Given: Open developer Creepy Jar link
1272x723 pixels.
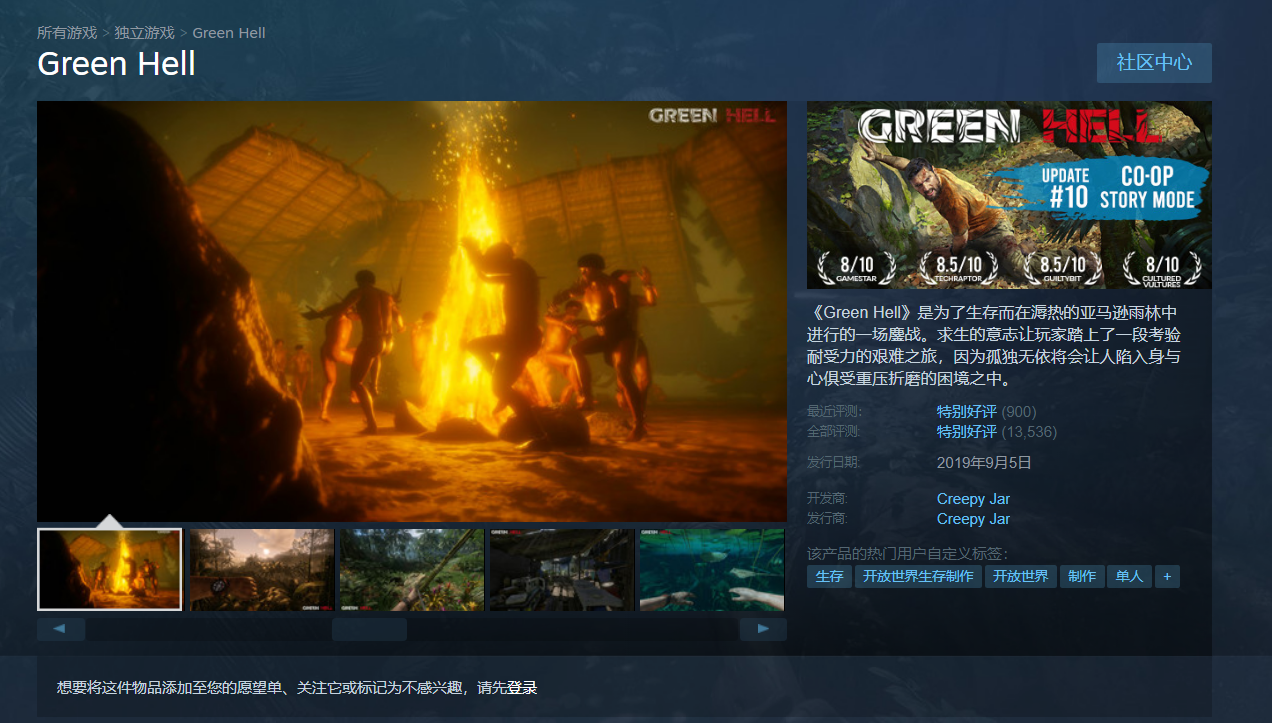Looking at the screenshot, I should click(x=973, y=499).
